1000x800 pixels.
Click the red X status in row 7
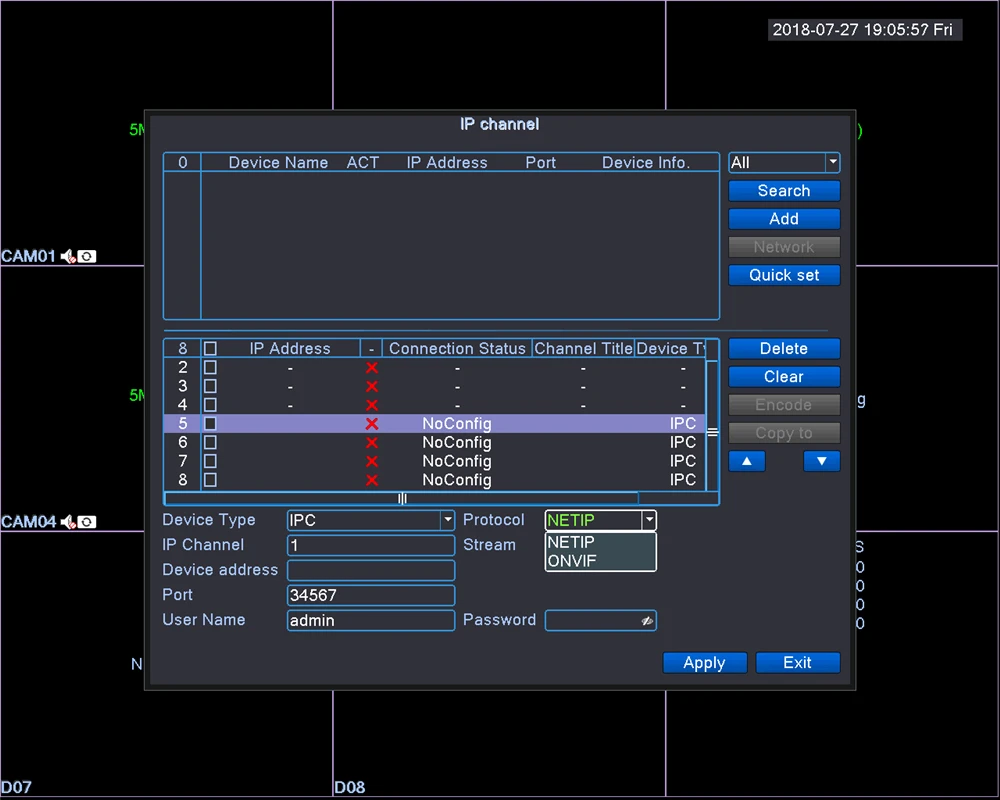(x=372, y=461)
